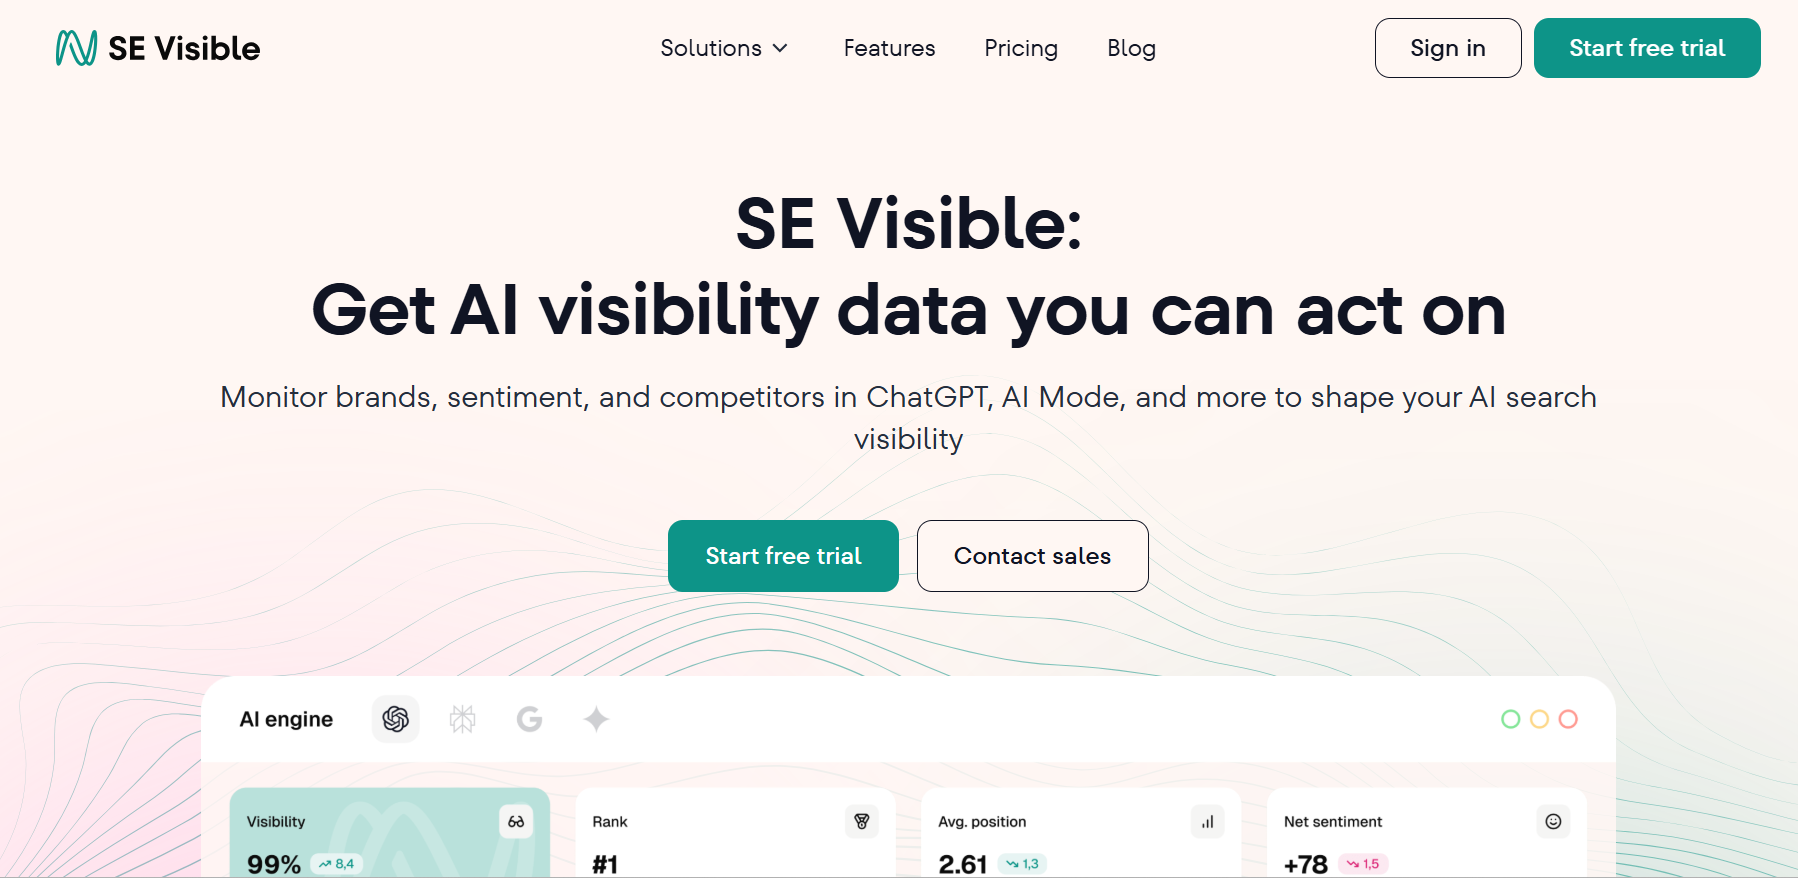The height and width of the screenshot is (878, 1798).
Task: Click the Start free trial hero button
Action: [783, 556]
